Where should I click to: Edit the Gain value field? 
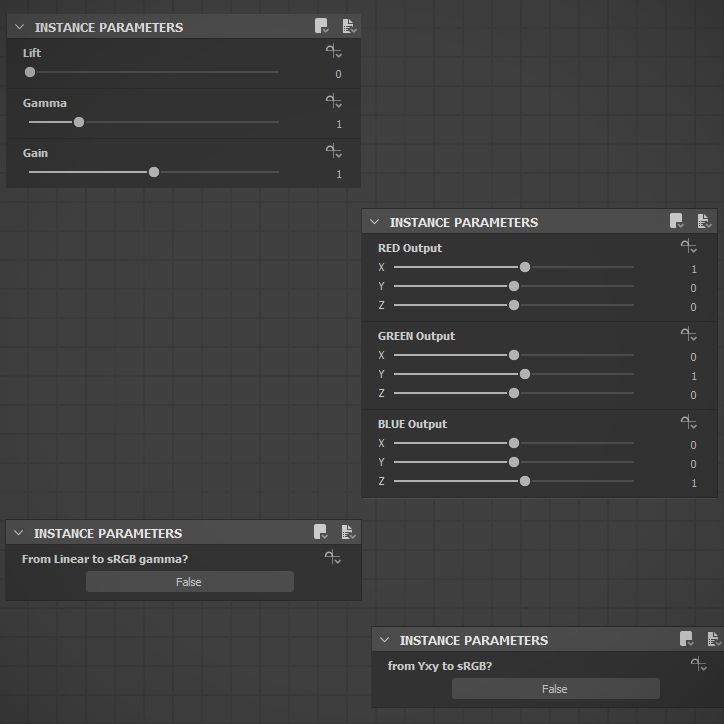coord(338,174)
